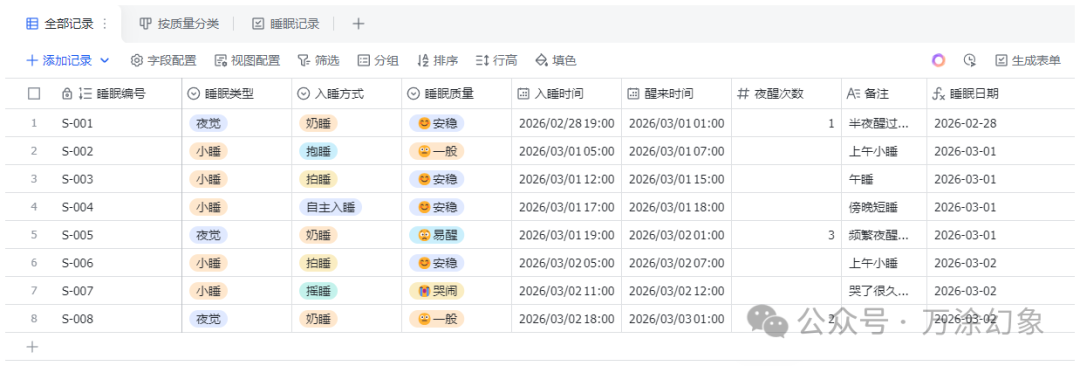The height and width of the screenshot is (366, 1080).
Task: Click the 易醒 quality tag in row S-005
Action: (437, 235)
